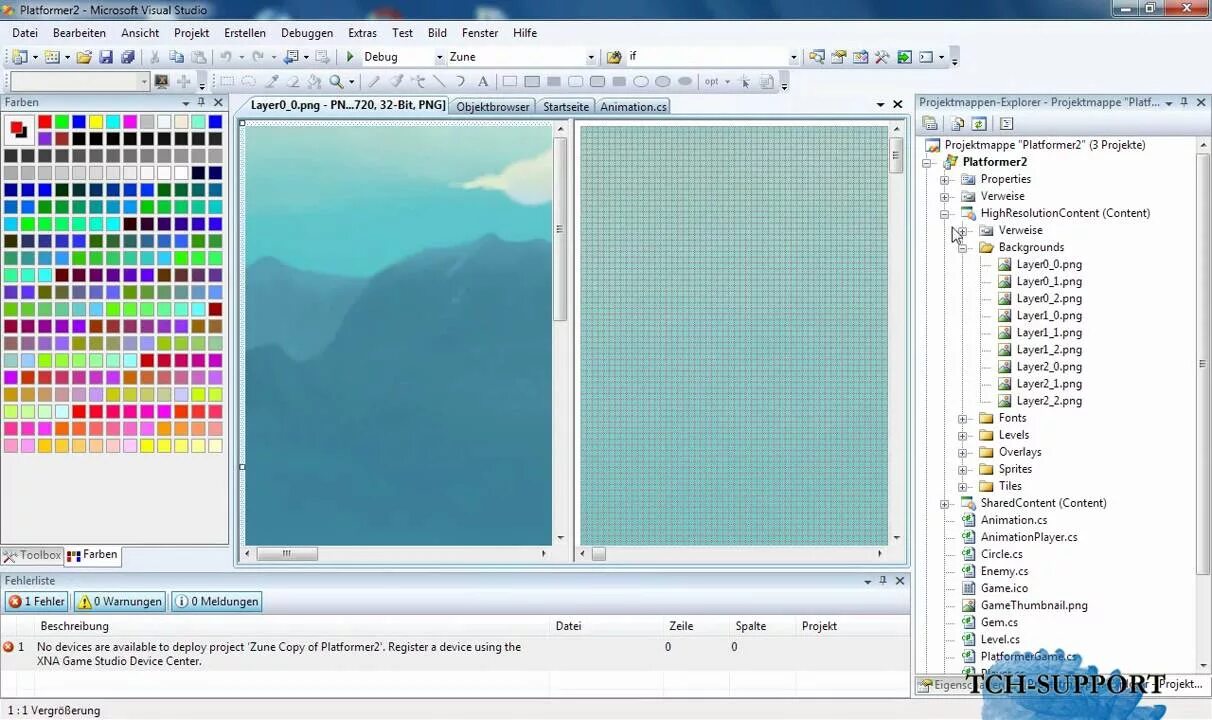Image resolution: width=1212 pixels, height=720 pixels.
Task: Expand the Fonts folder
Action: pyautogui.click(x=963, y=418)
